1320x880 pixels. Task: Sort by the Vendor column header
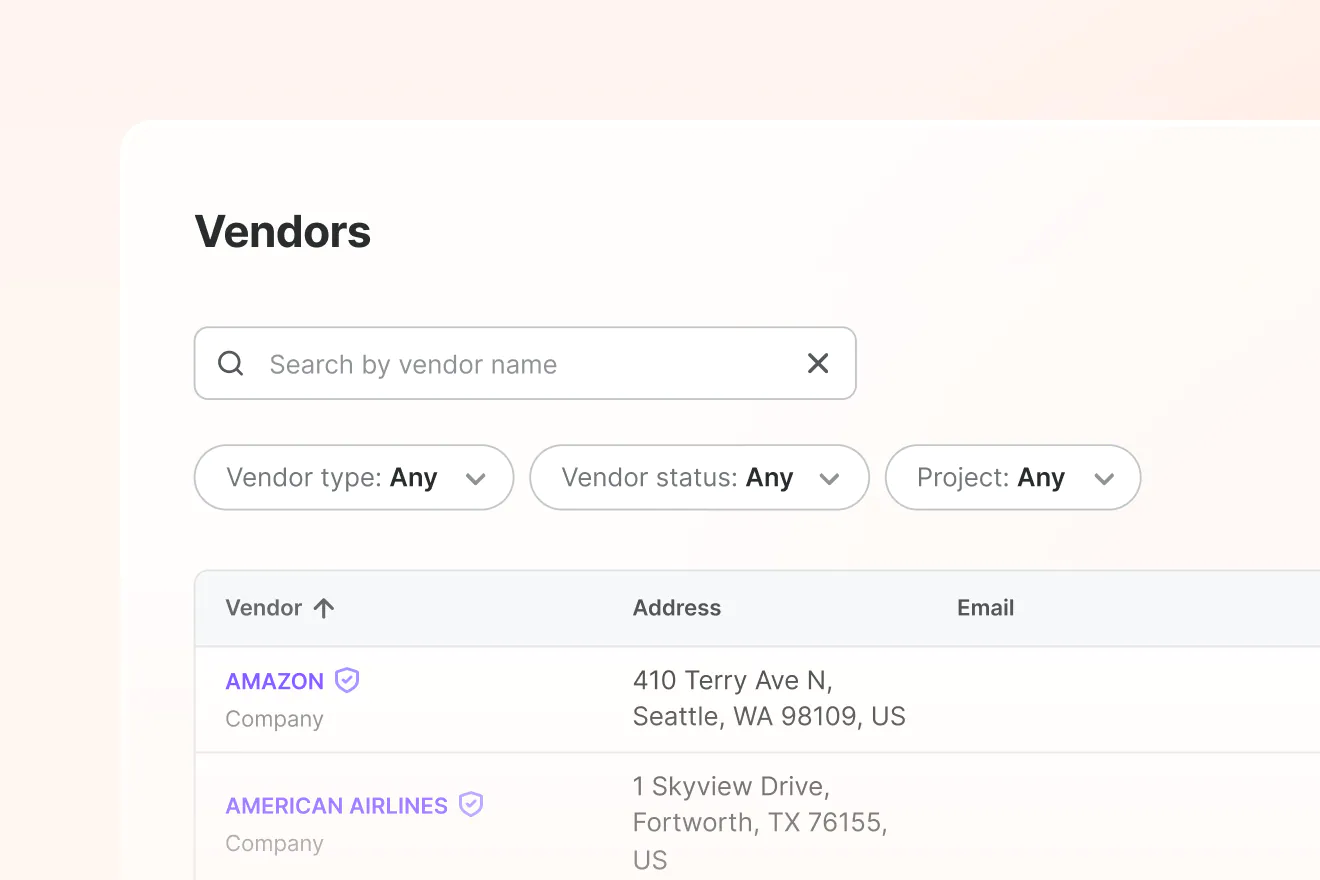point(264,608)
